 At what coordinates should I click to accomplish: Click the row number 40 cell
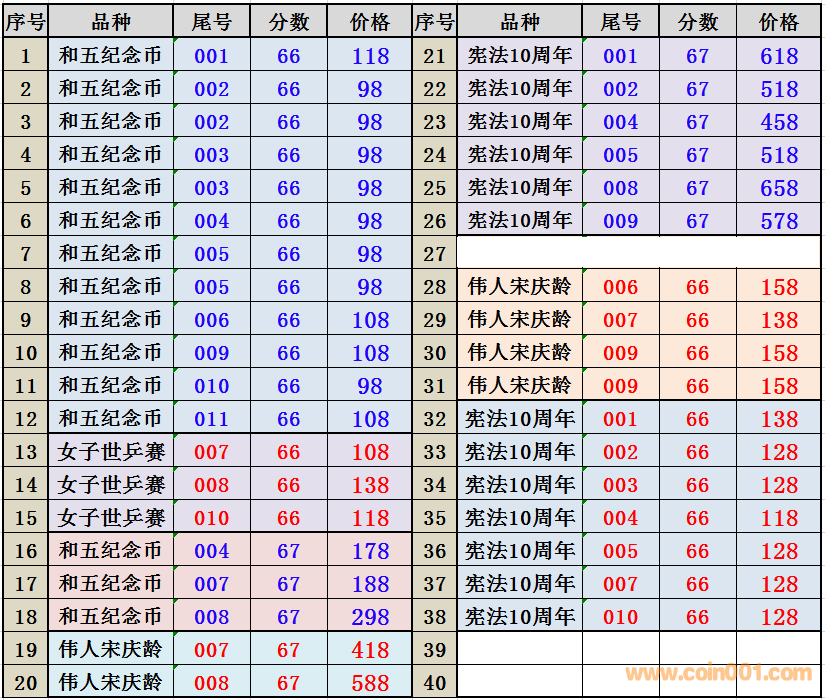[x=434, y=683]
